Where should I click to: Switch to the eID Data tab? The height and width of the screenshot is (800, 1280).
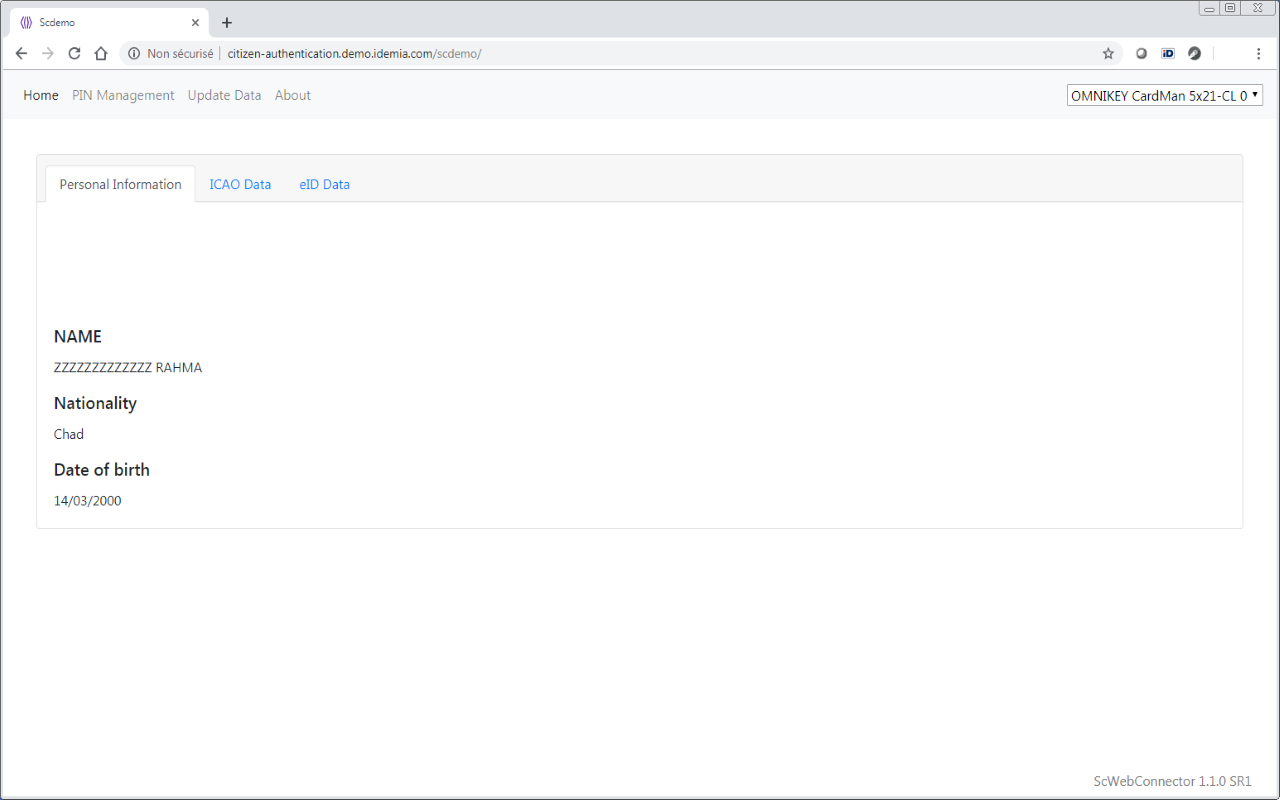tap(325, 184)
